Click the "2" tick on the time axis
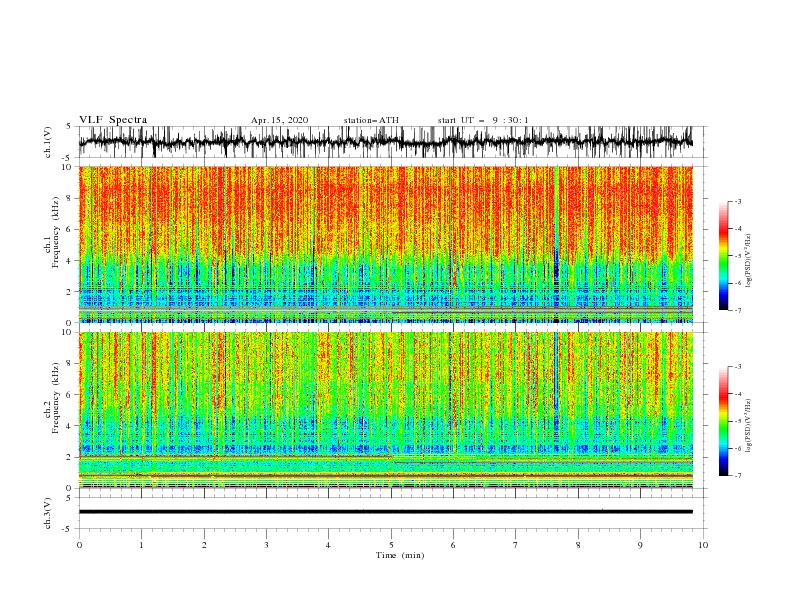792x612 pixels. click(x=204, y=545)
